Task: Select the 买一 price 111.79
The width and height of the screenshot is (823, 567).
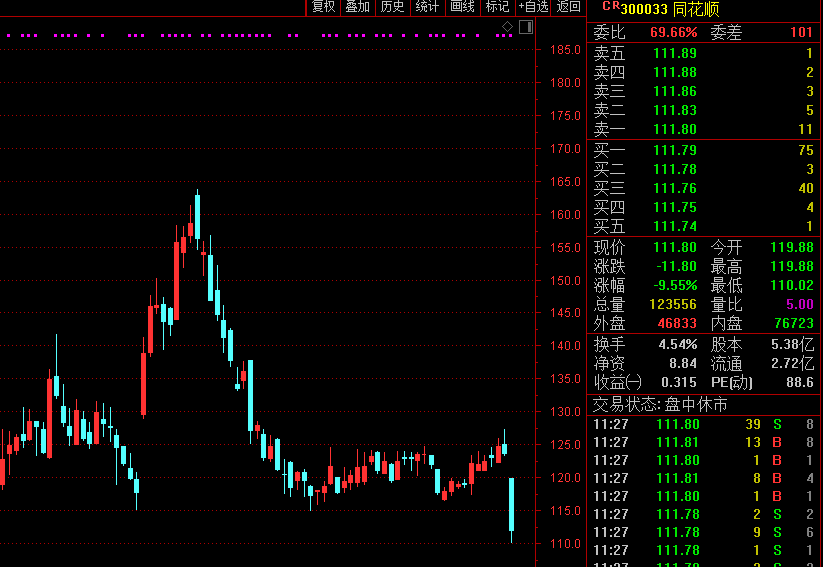Action: [x=674, y=150]
